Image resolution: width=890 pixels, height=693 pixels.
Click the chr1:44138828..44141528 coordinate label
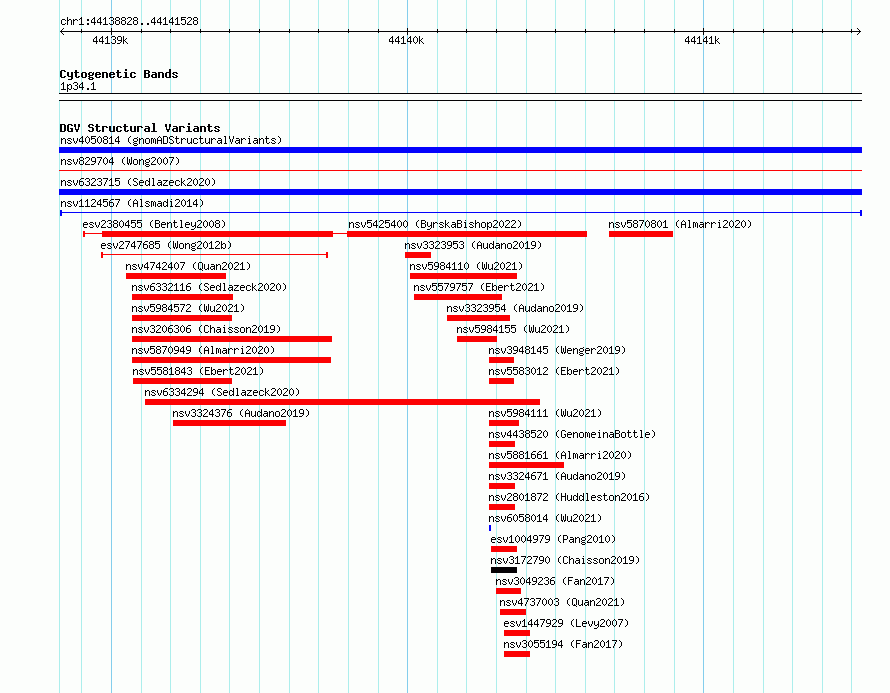(129, 22)
